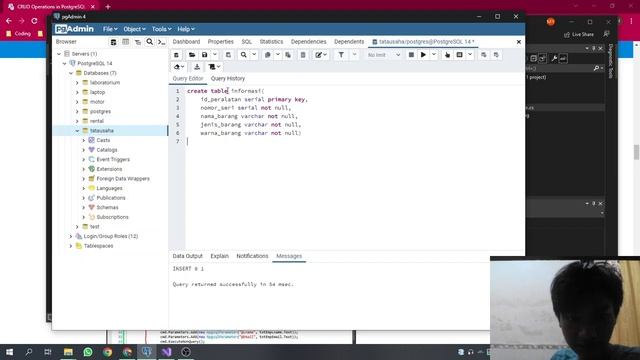640x360 pixels.
Task: Click the Explain hand-pointer icon
Action: click(447, 55)
